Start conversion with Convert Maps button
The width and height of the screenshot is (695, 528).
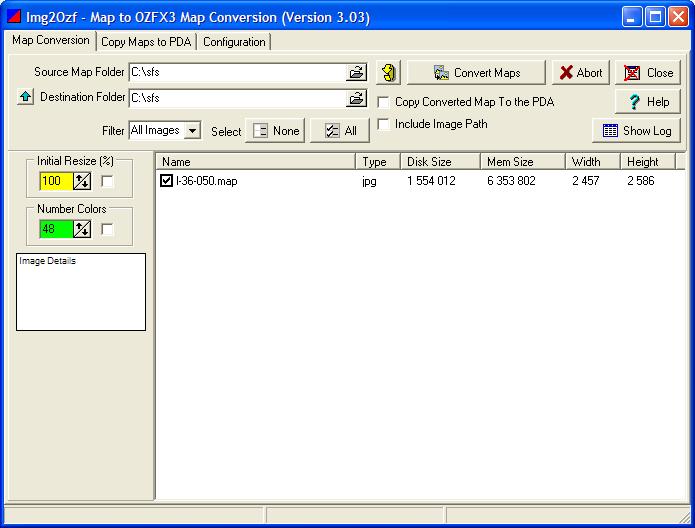coord(477,73)
